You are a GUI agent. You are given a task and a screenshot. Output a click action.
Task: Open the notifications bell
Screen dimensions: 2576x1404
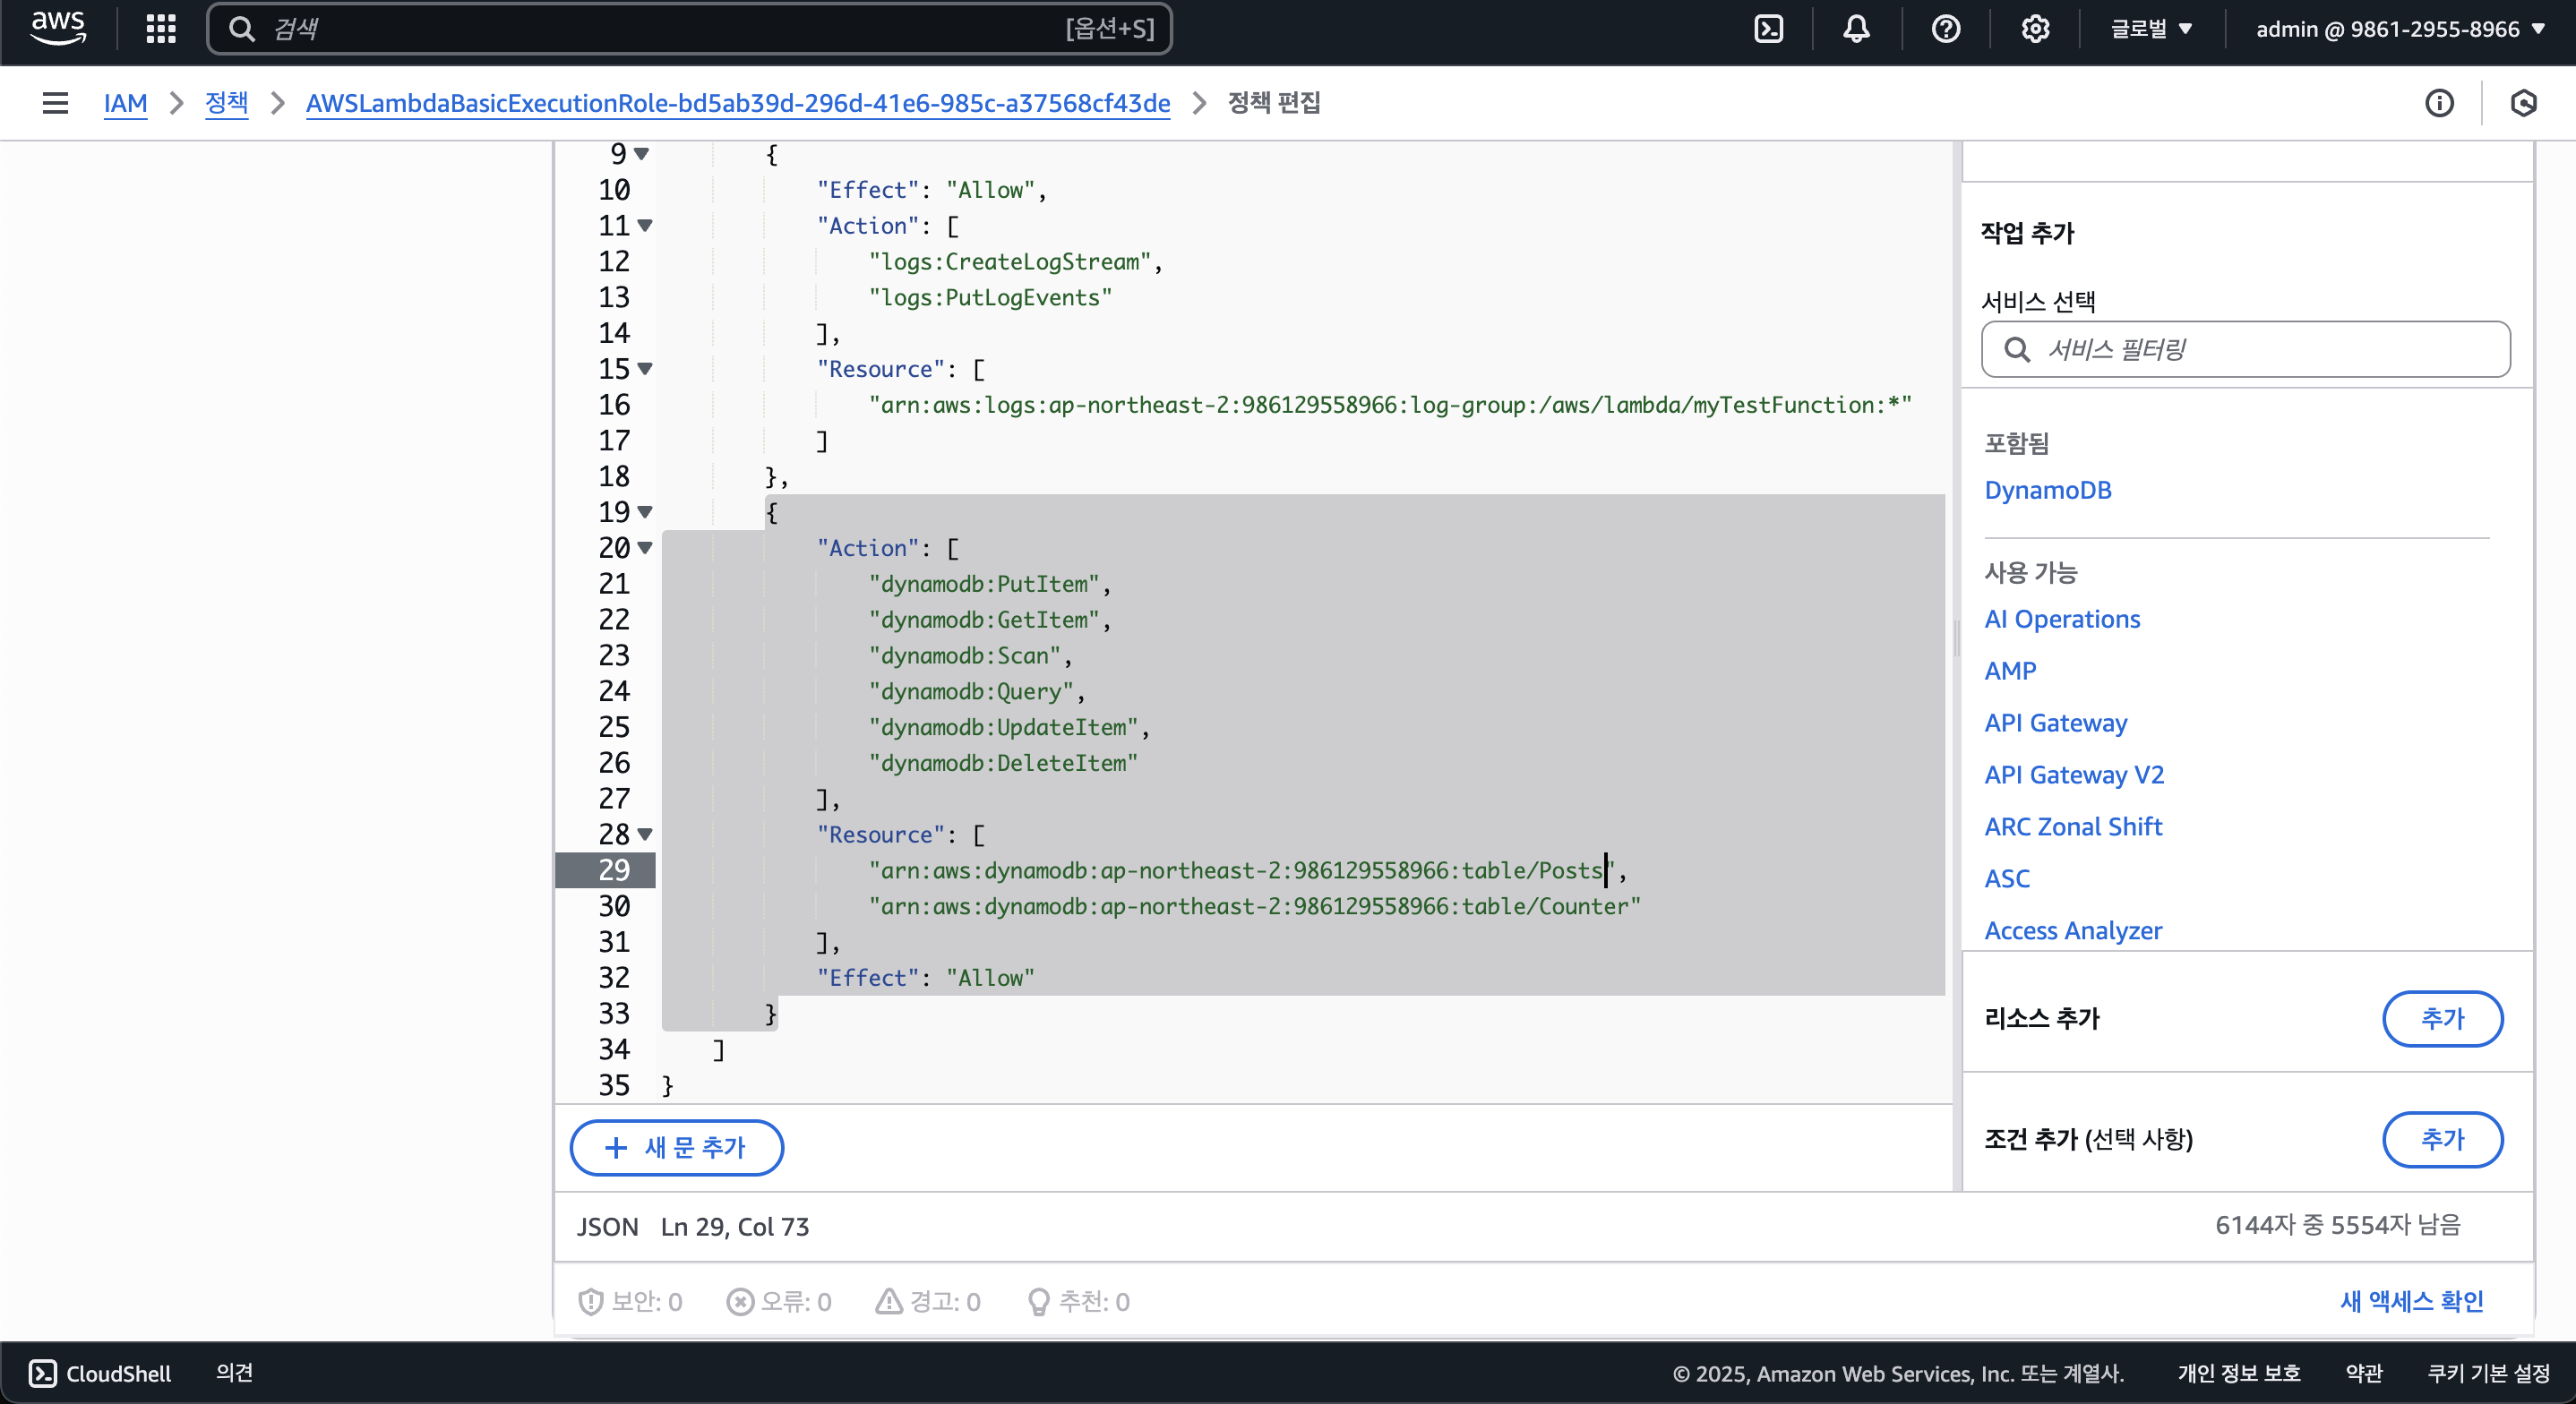tap(1856, 29)
